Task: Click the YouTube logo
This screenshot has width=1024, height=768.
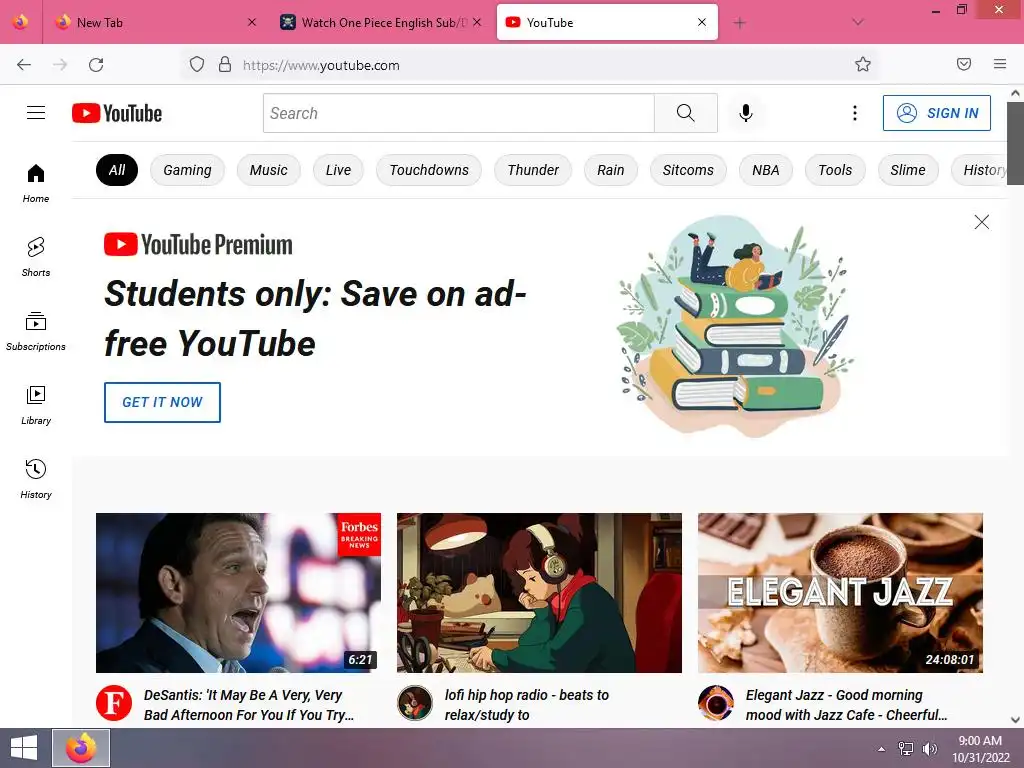Action: pyautogui.click(x=117, y=113)
